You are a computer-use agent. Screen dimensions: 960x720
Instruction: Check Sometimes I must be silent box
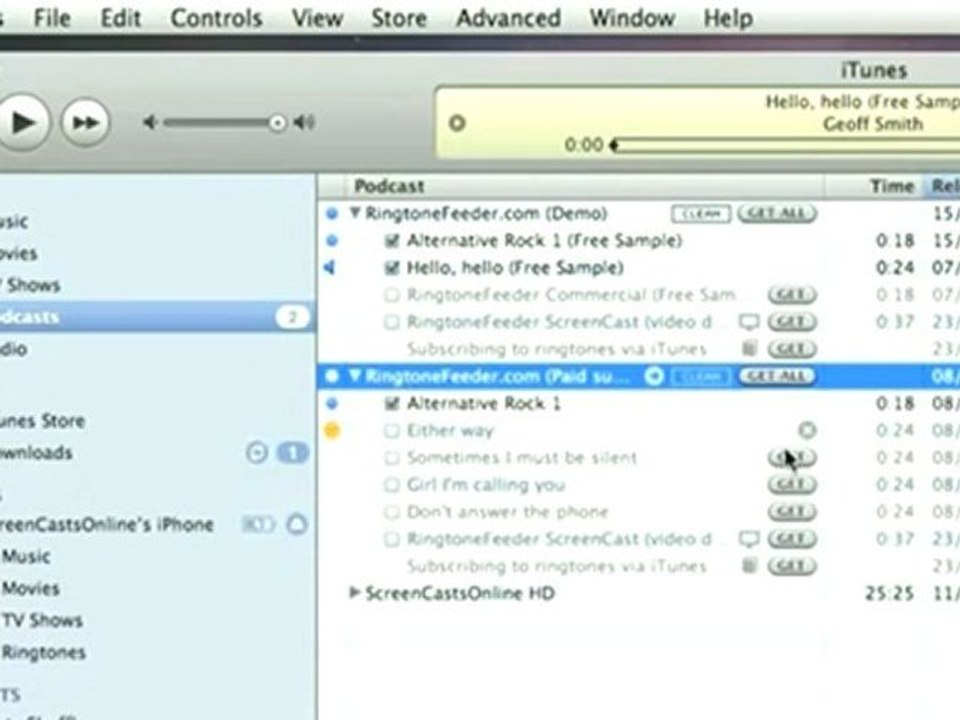(392, 457)
